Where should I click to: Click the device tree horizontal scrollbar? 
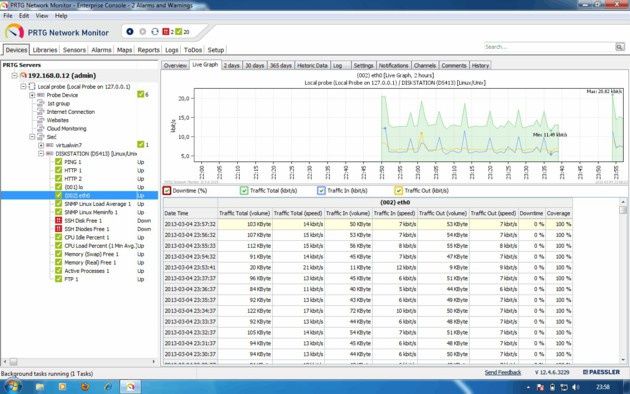coord(79,362)
